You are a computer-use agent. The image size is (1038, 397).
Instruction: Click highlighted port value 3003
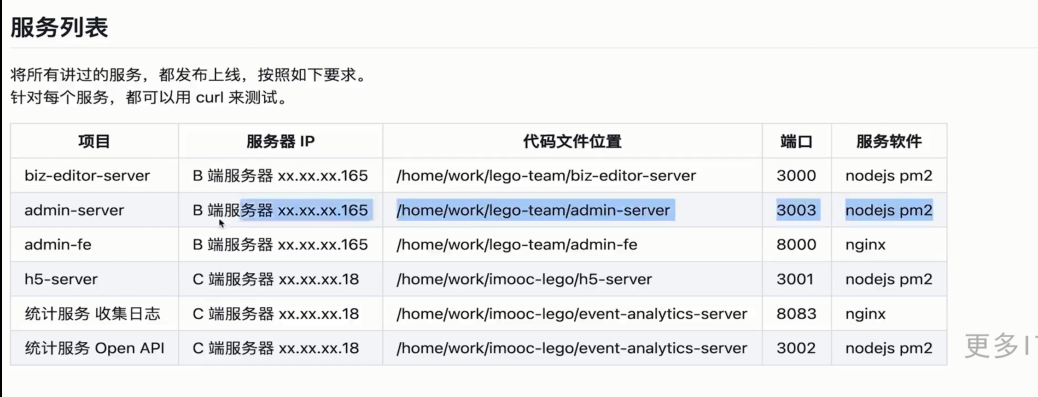point(797,210)
